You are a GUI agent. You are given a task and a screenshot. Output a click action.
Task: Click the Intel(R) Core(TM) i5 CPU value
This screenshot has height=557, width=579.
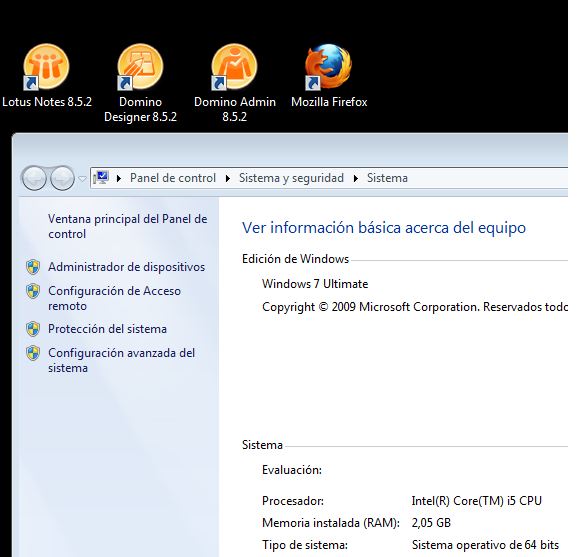(x=476, y=501)
